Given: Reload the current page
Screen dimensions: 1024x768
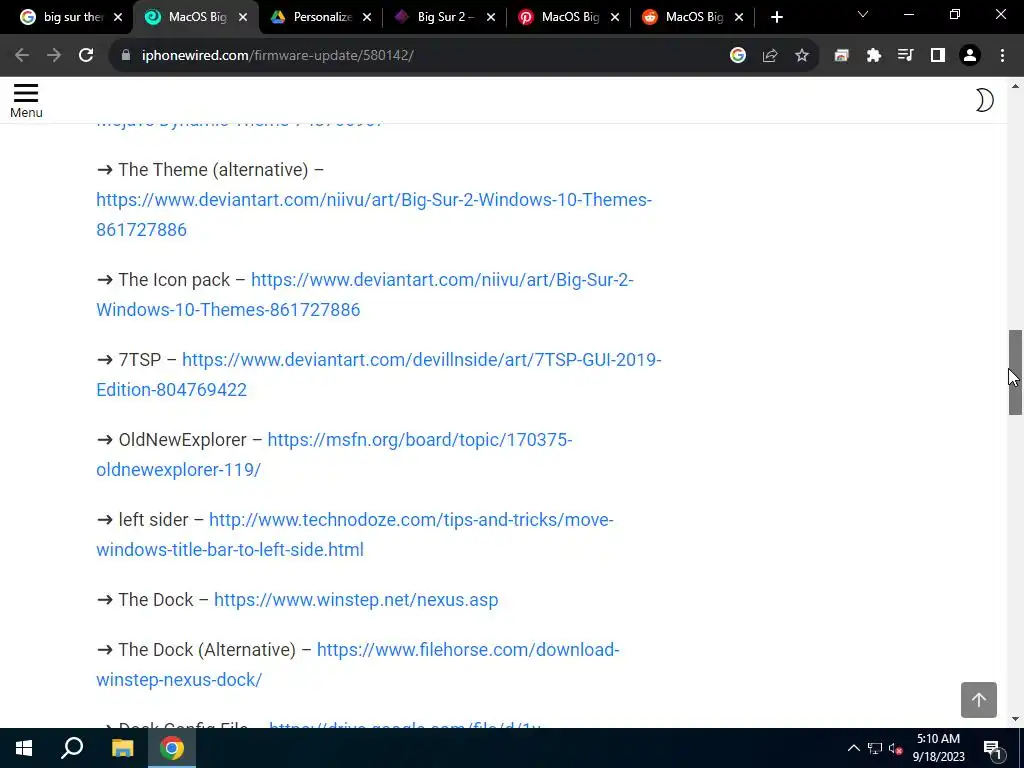Looking at the screenshot, I should tap(86, 56).
